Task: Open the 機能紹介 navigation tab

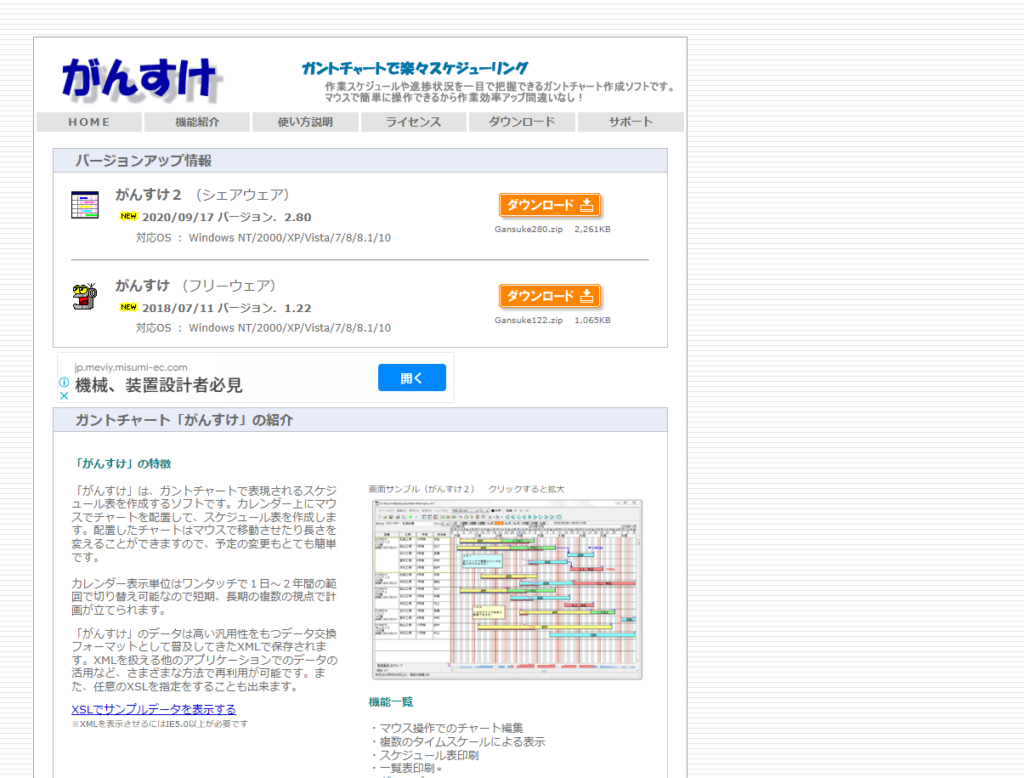Action: pyautogui.click(x=197, y=121)
